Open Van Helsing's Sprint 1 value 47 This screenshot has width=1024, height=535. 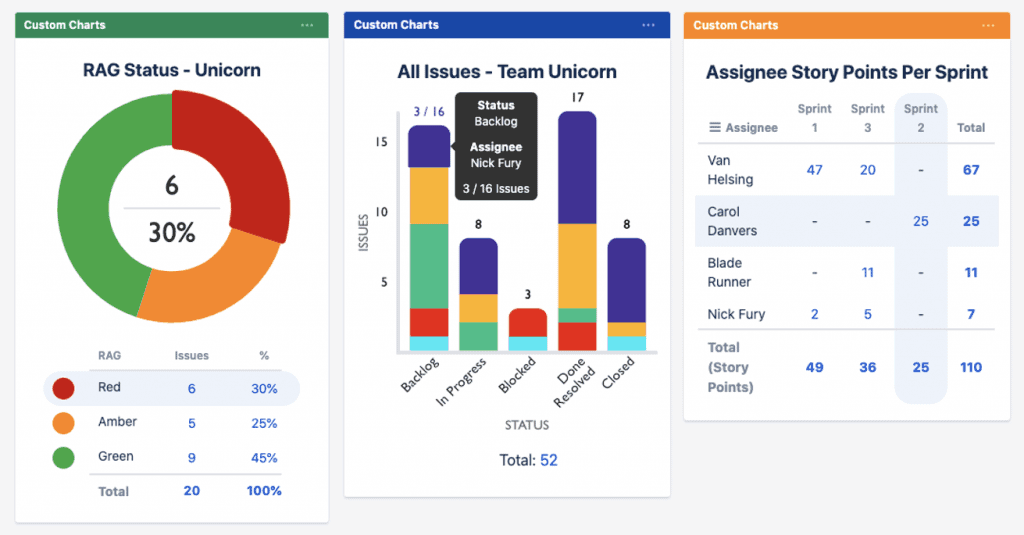point(814,170)
